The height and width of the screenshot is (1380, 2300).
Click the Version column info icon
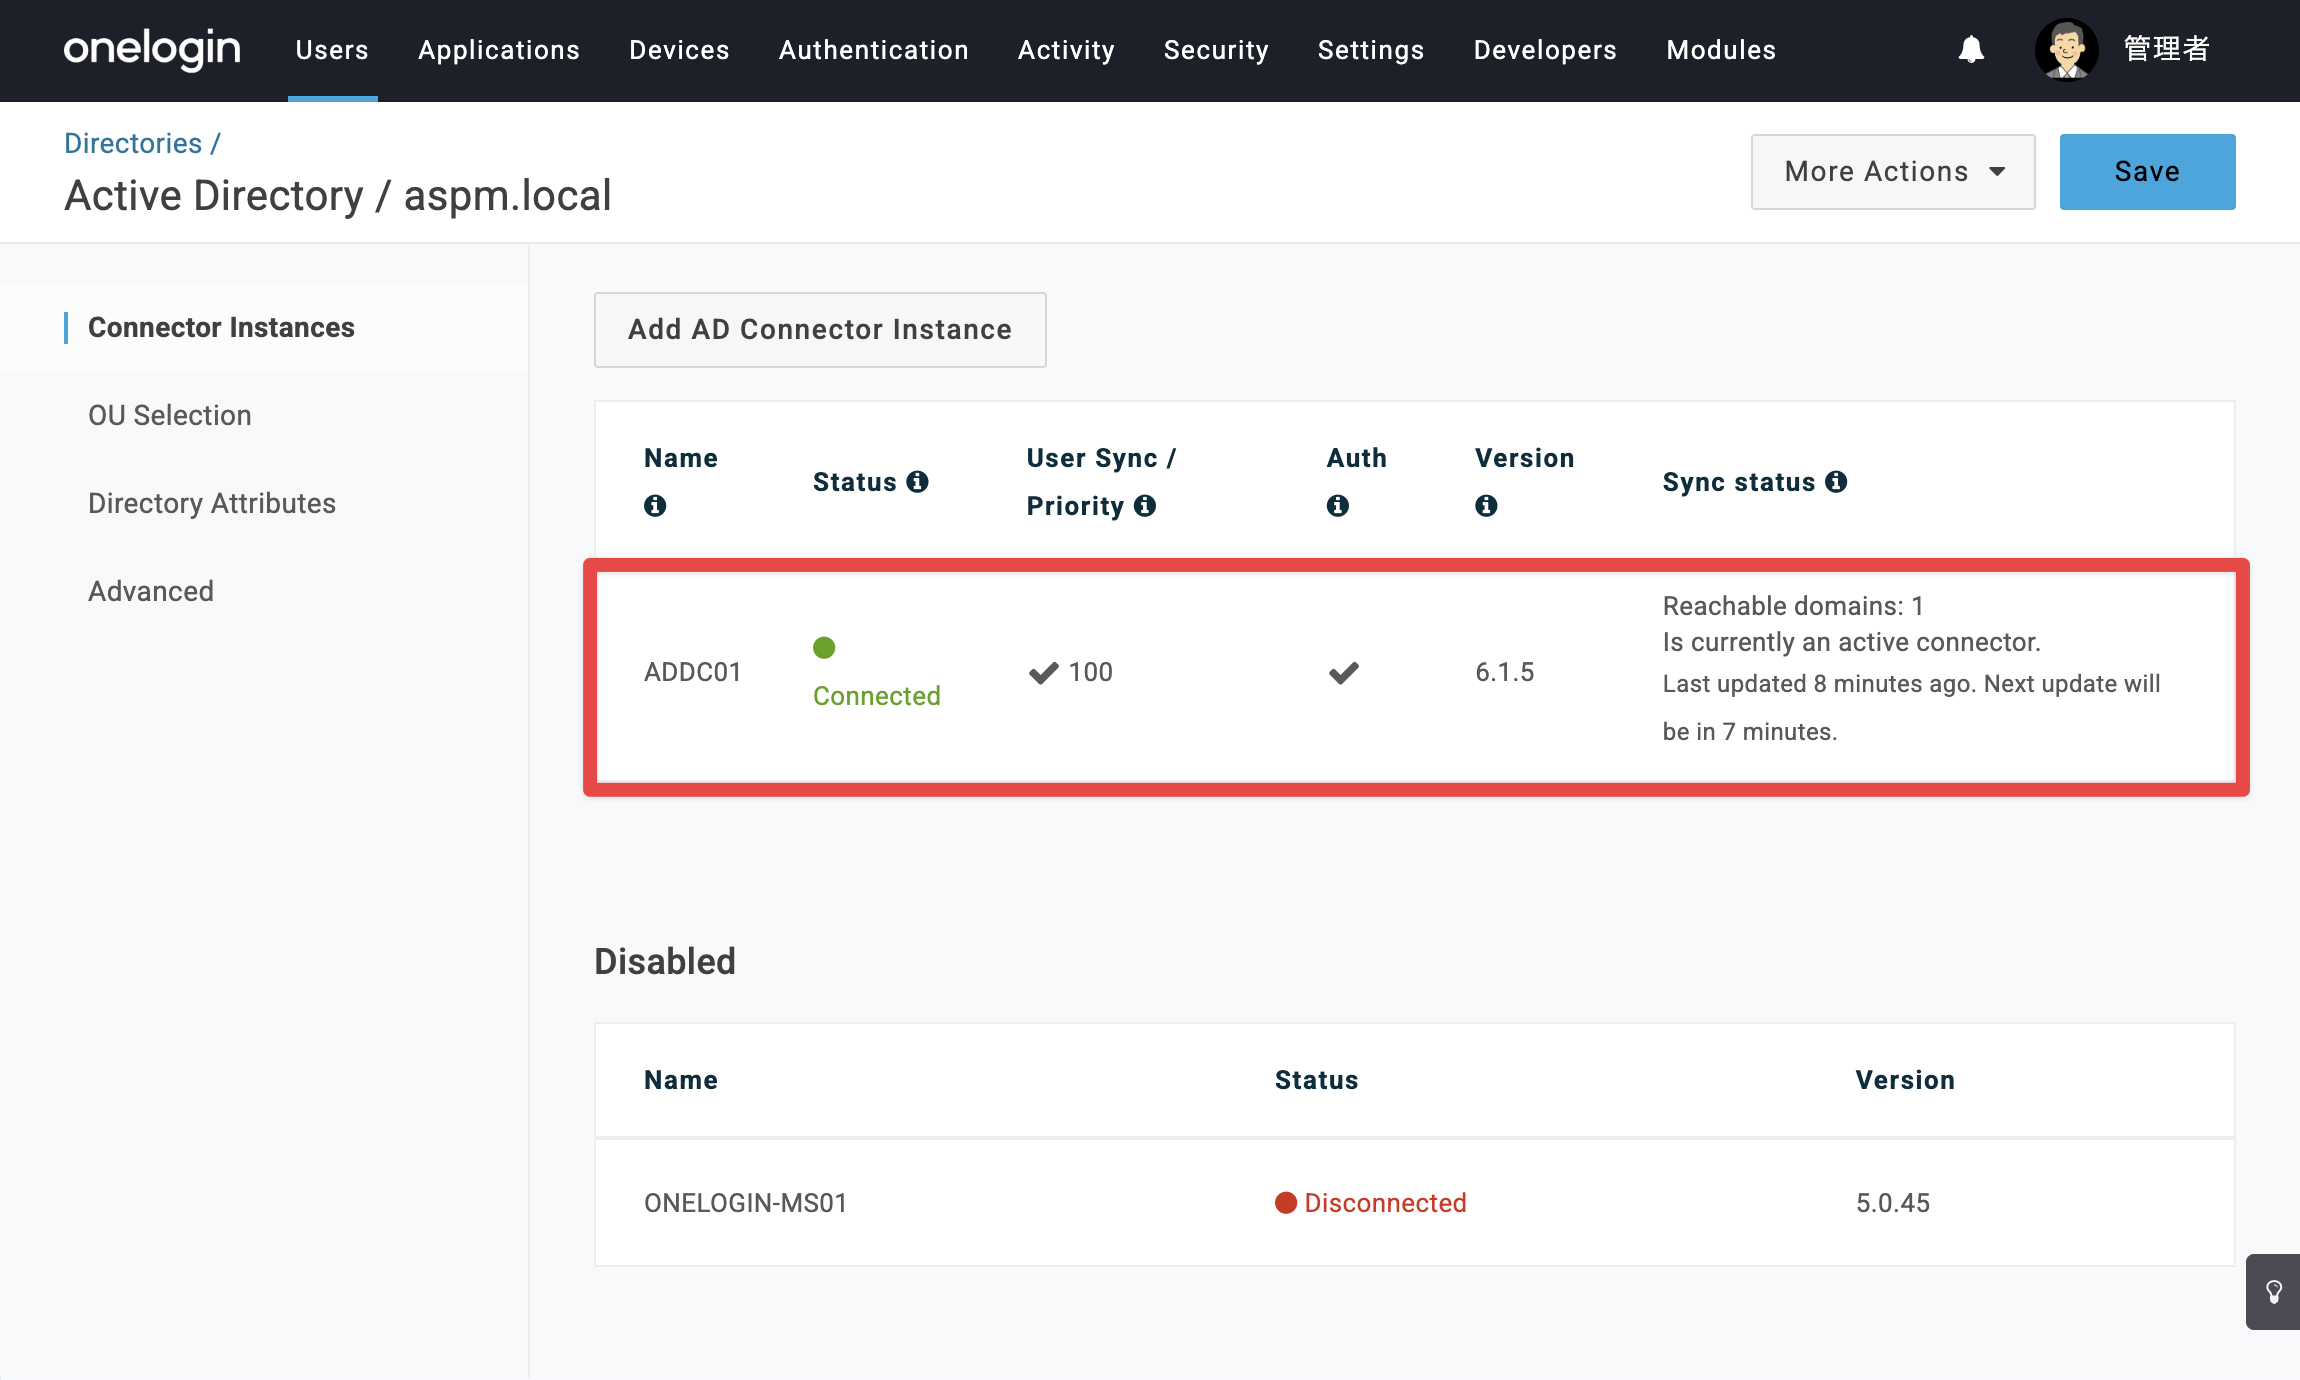(x=1486, y=506)
